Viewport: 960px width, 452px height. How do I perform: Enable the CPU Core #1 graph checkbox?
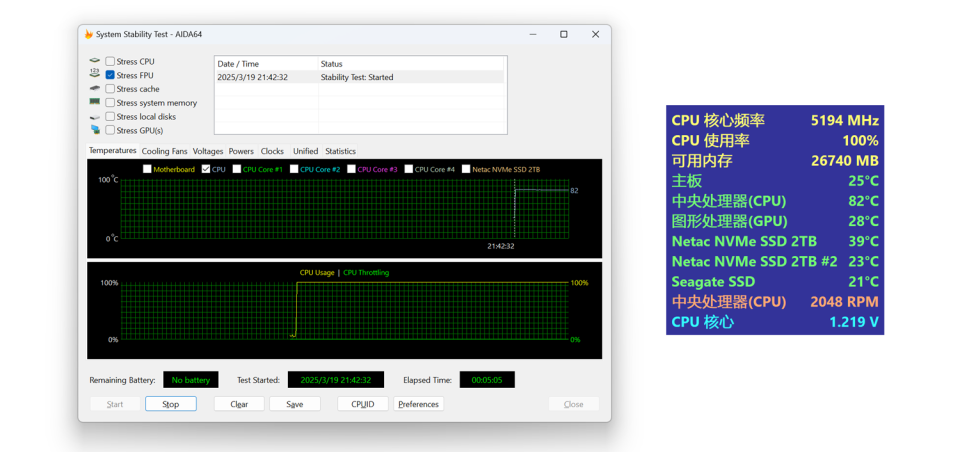237,170
